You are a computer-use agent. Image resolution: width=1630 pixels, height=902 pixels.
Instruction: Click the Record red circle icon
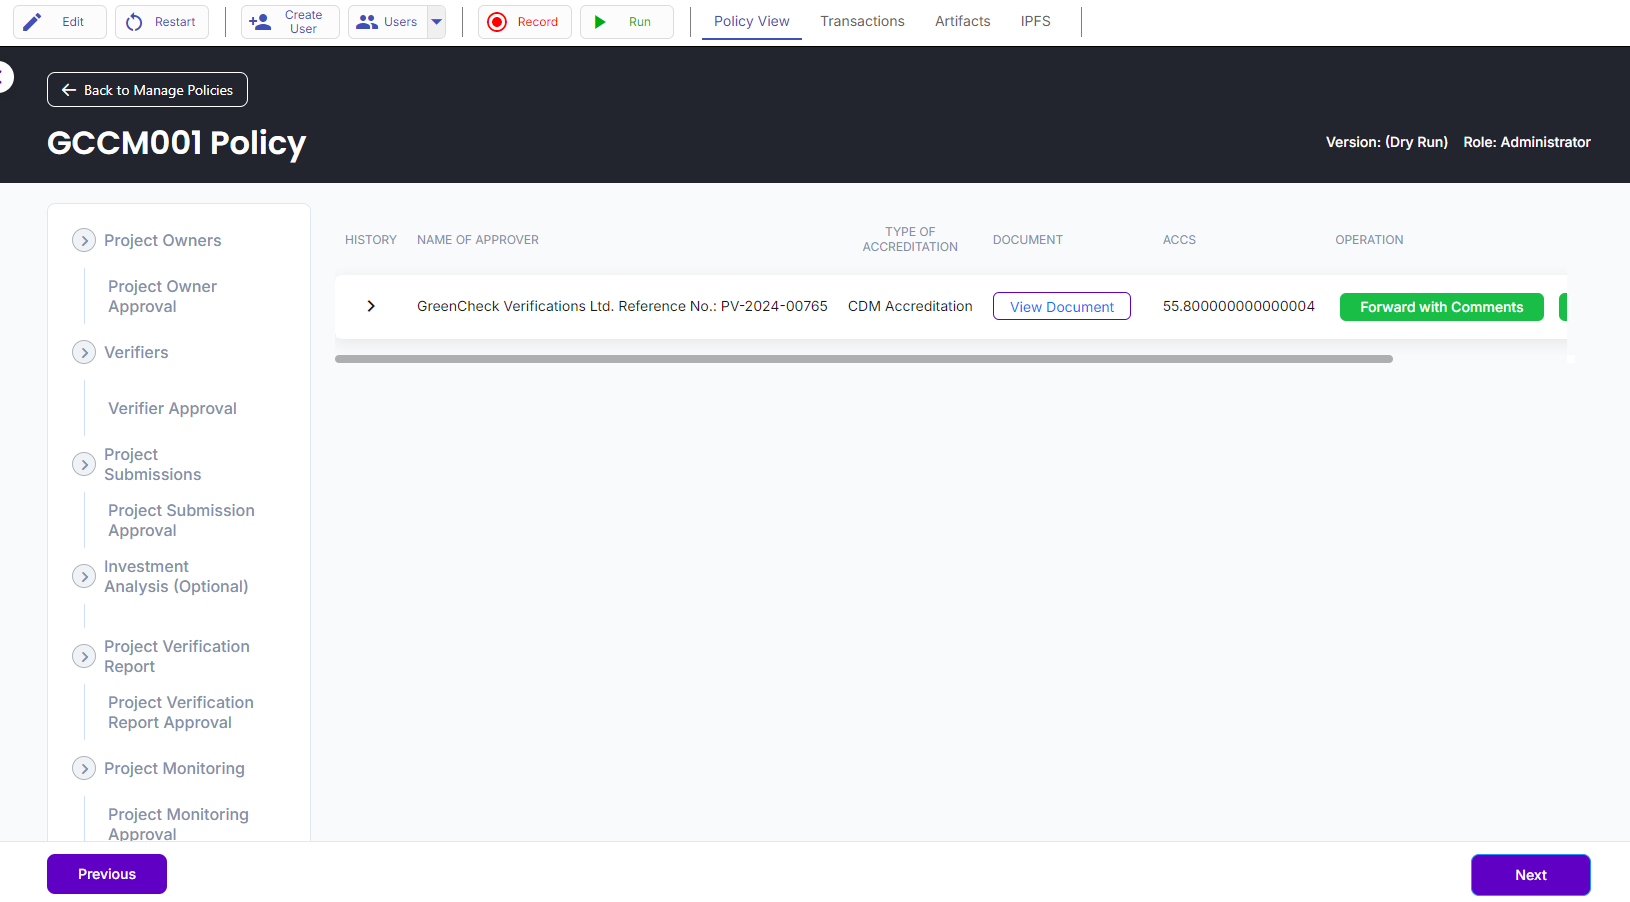497,22
